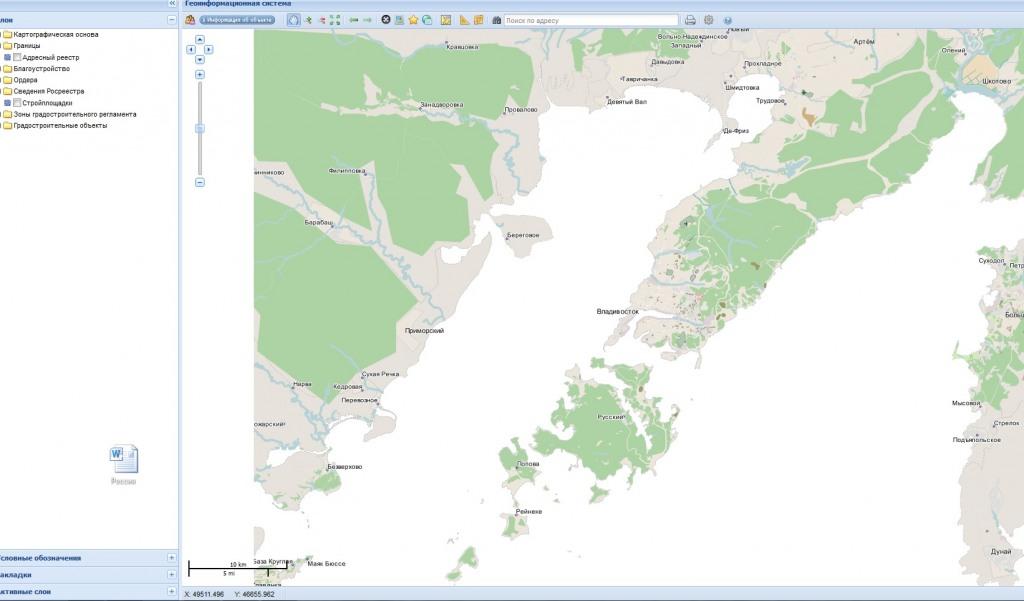The image size is (1024, 601).
Task: Collapse the layers panel with minus button
Action: pos(171,20)
